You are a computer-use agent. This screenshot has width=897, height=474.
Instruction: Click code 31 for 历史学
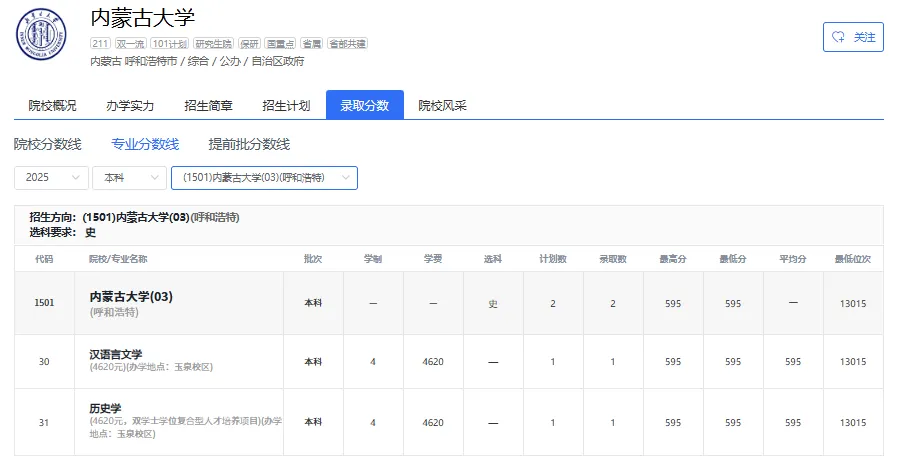coord(44,423)
